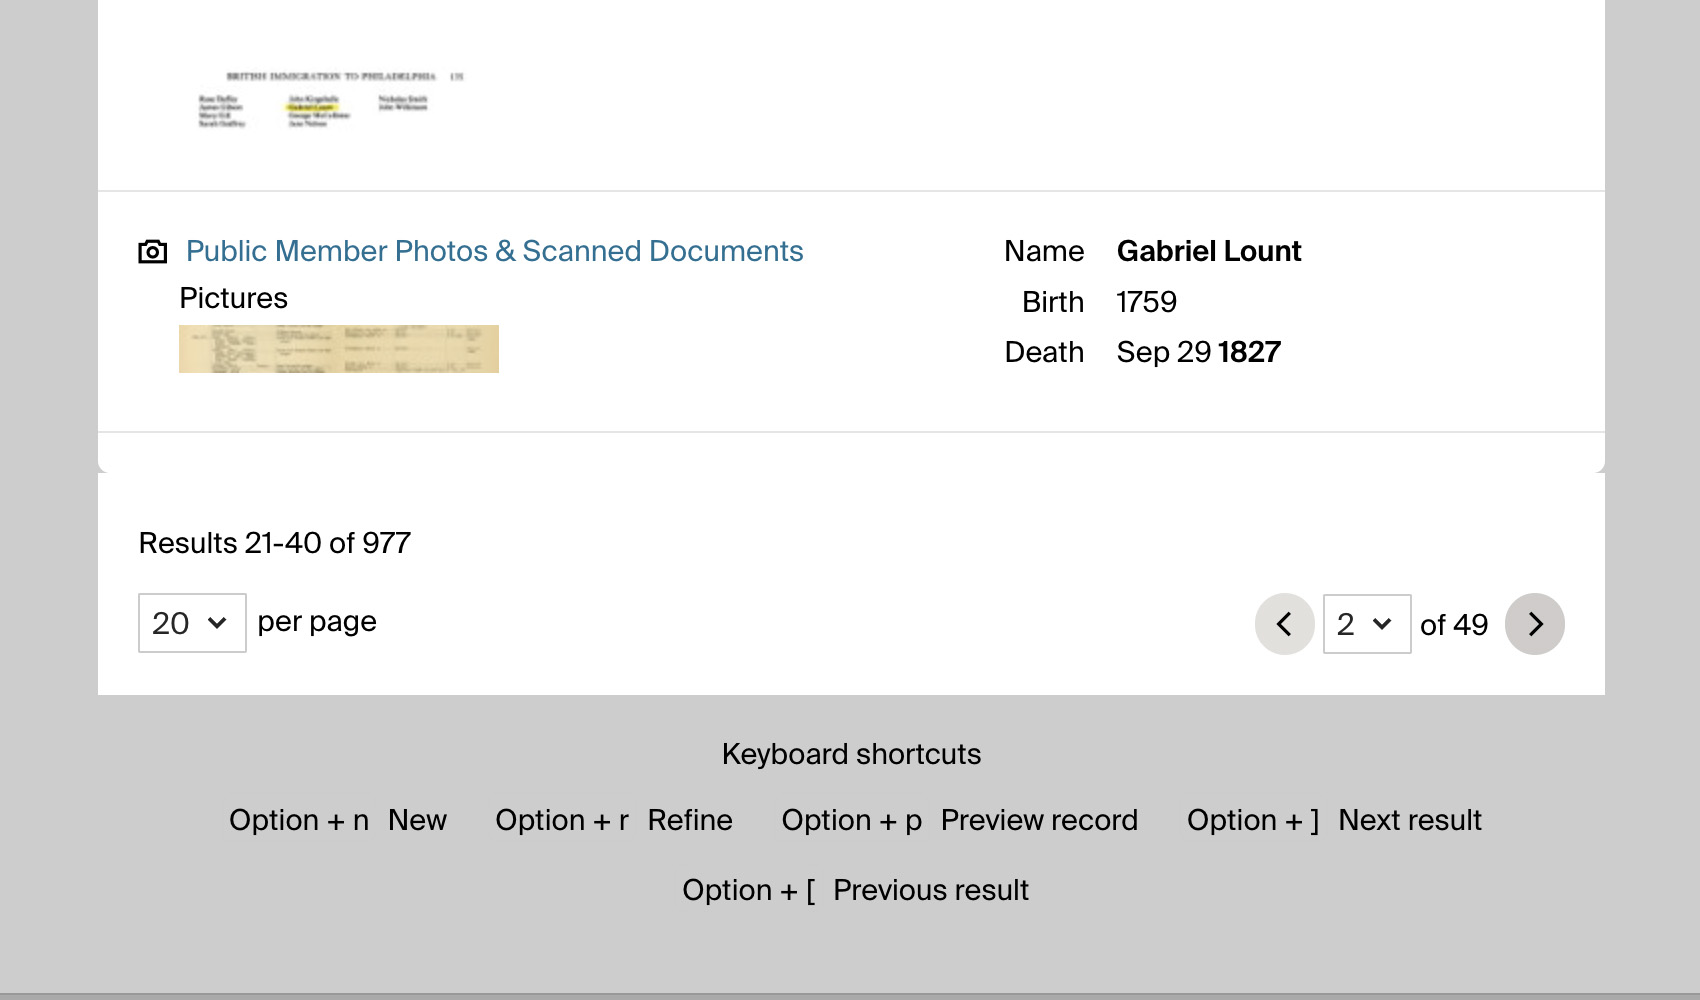Screen dimensions: 1700x1000
Task: Click the Results 21-40 of 977 text
Action: (274, 543)
